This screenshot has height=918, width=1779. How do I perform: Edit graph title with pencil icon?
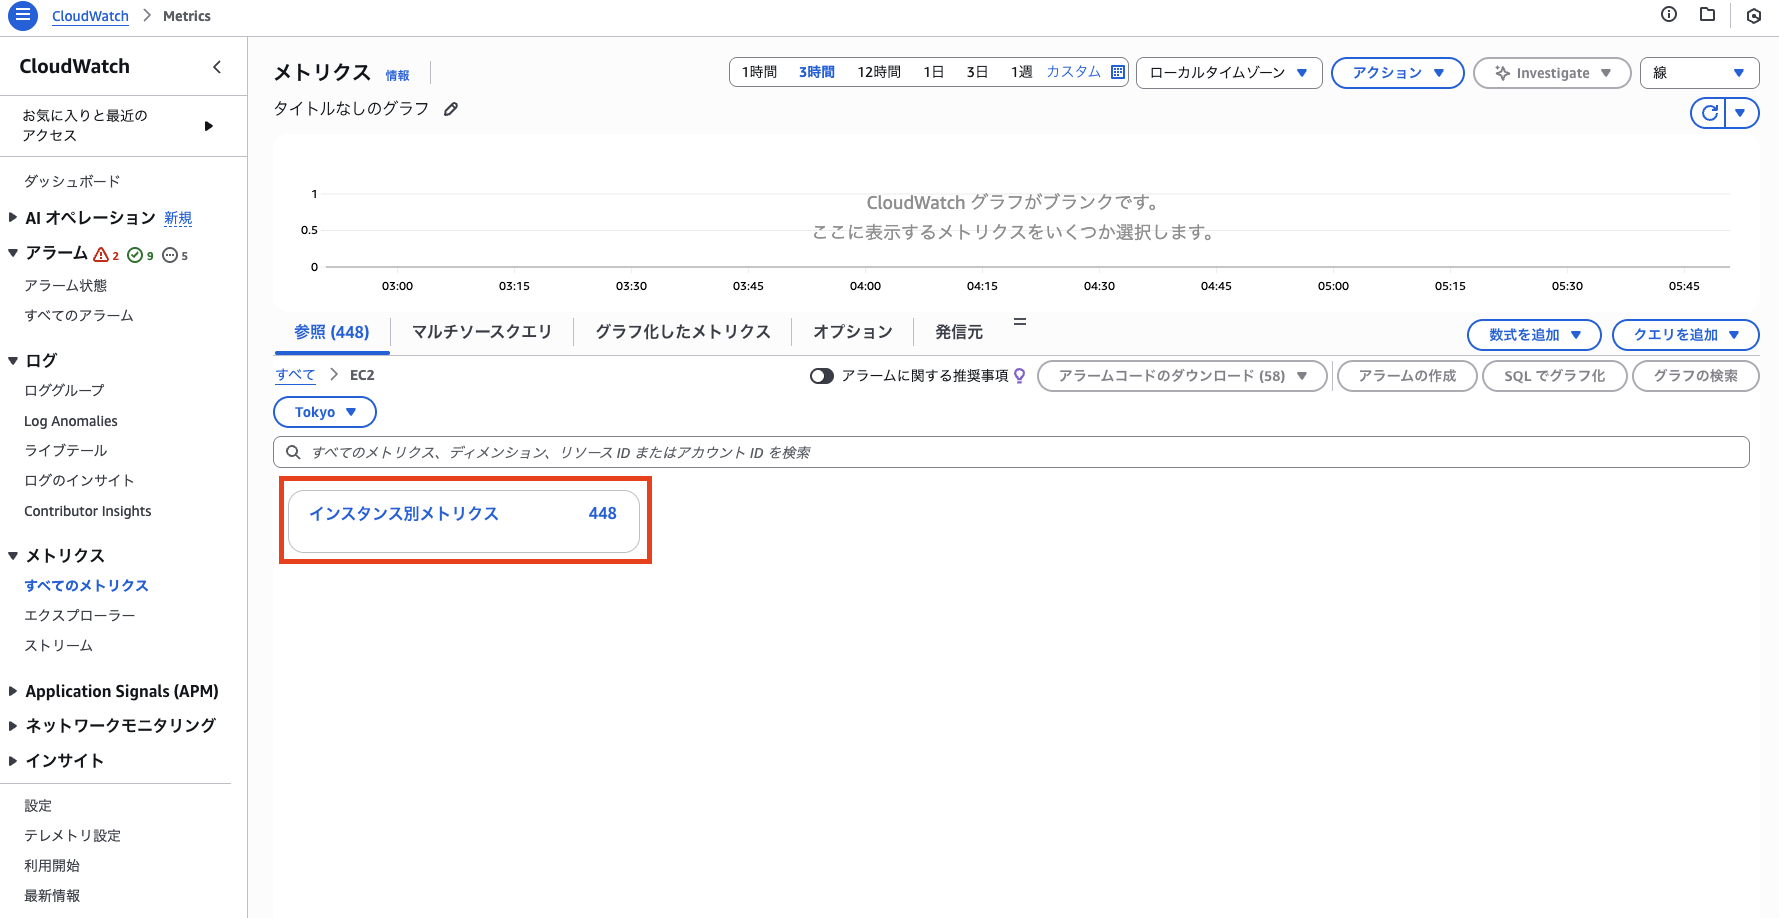[x=451, y=109]
